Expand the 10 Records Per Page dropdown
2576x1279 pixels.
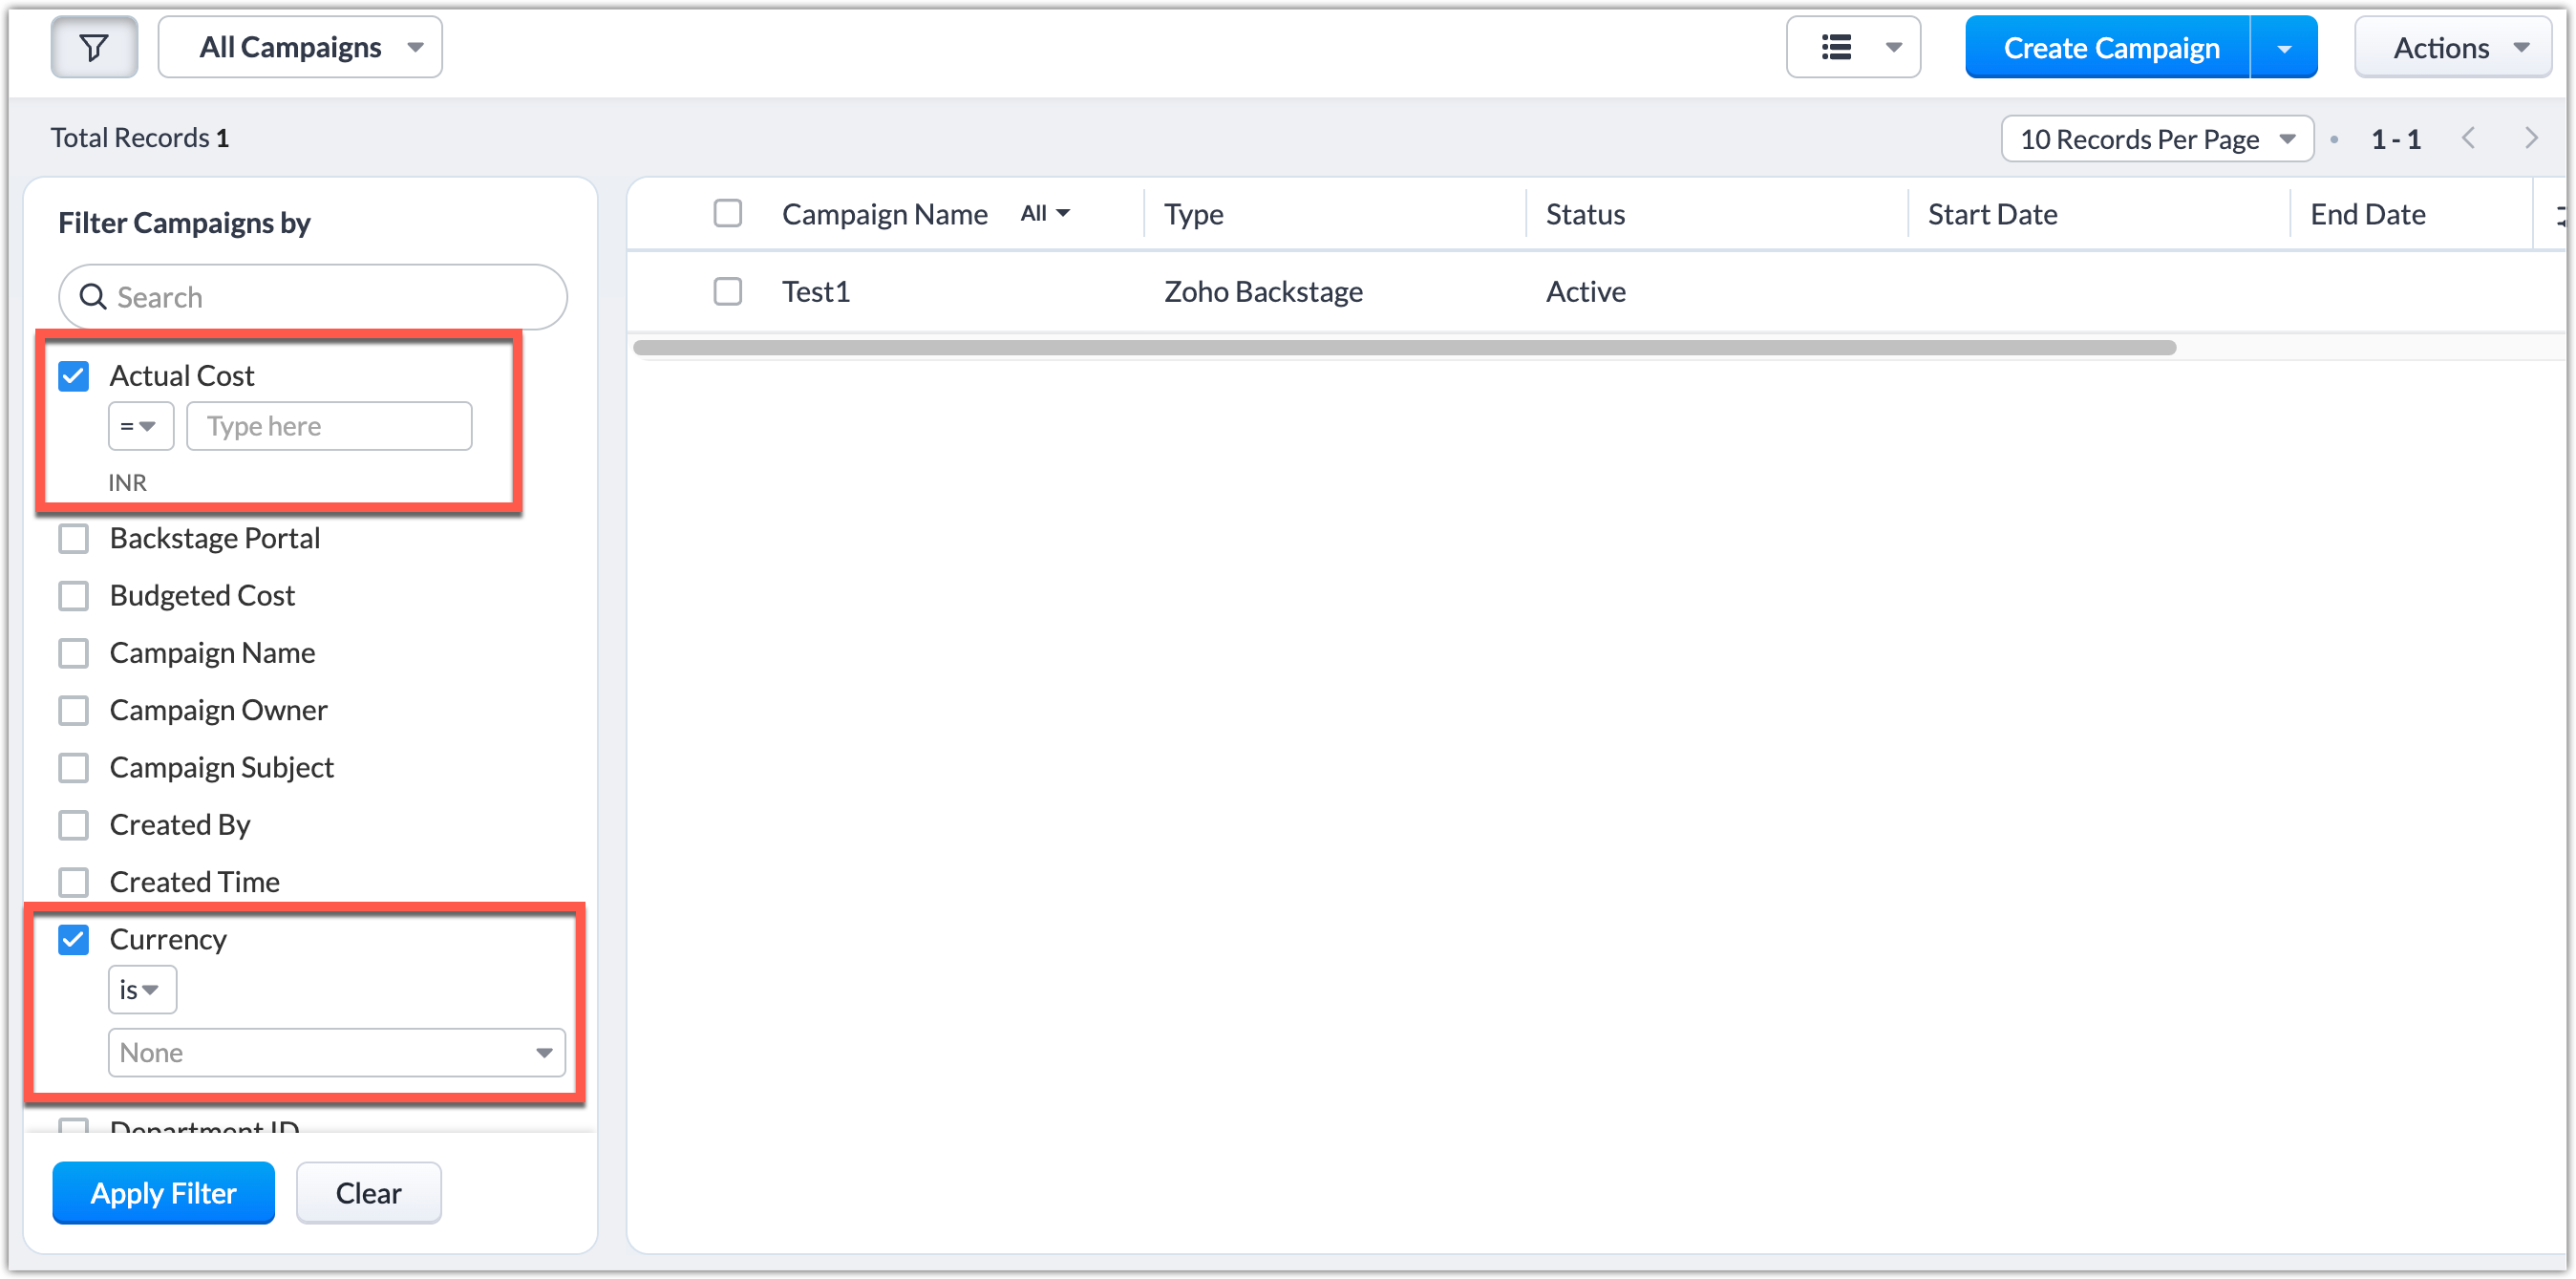click(2156, 139)
